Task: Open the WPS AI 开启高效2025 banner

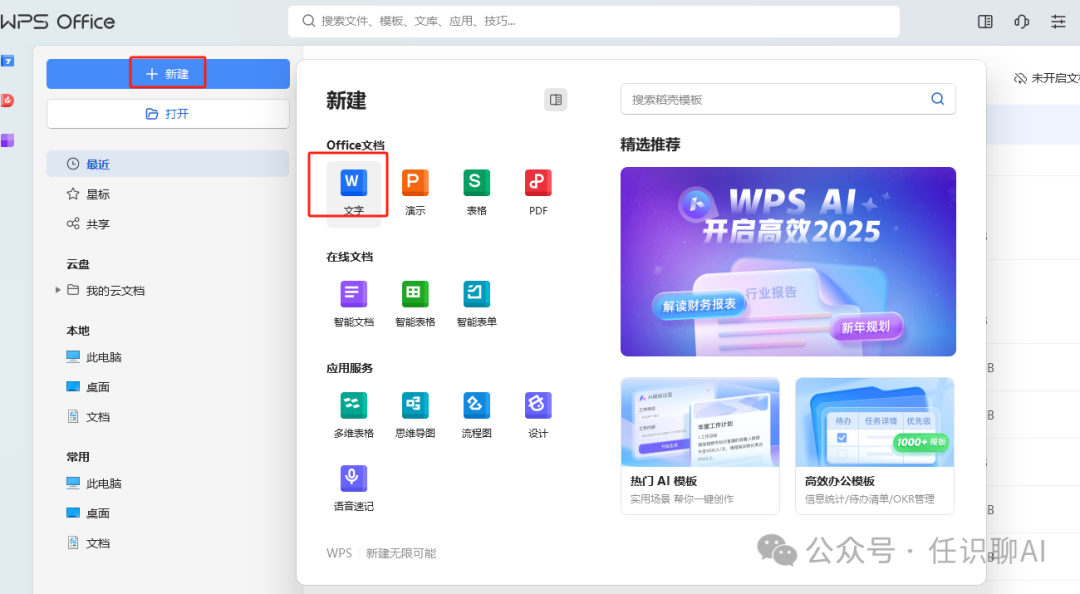Action: (788, 262)
